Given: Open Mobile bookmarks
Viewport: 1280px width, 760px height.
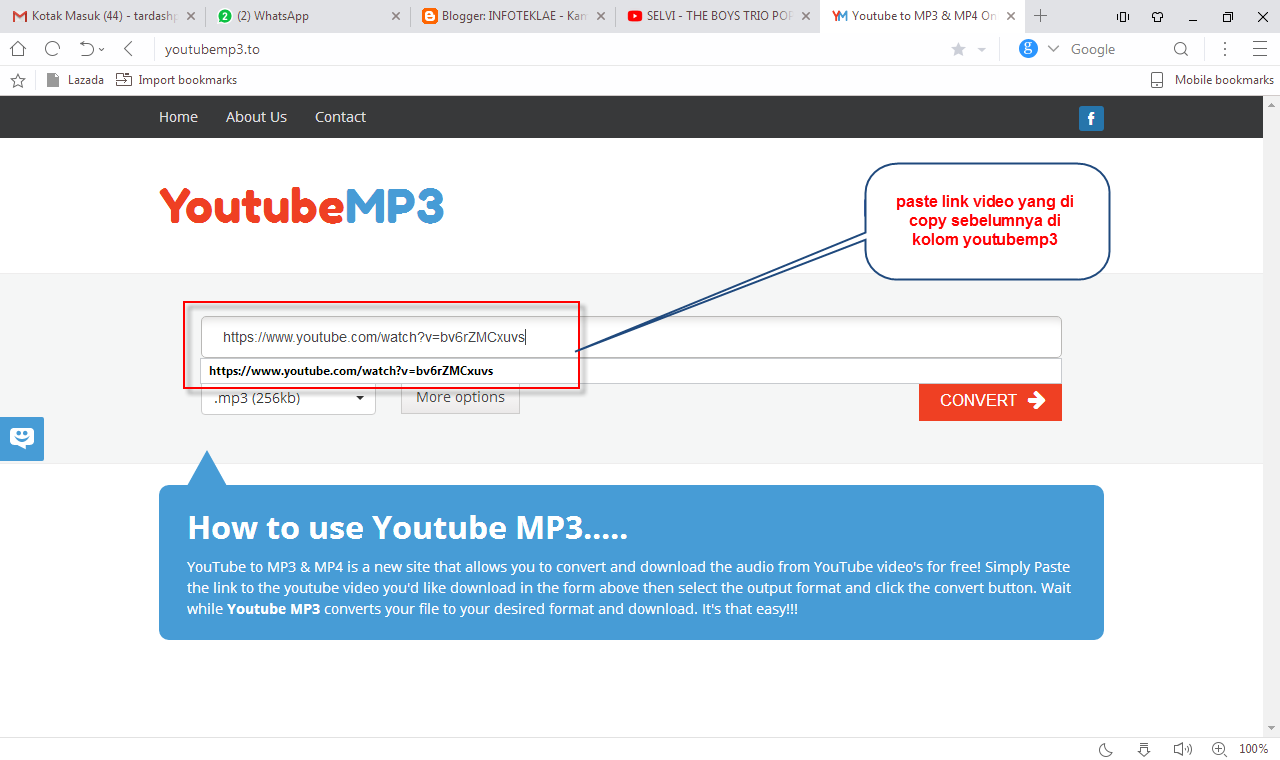Looking at the screenshot, I should [x=1212, y=80].
